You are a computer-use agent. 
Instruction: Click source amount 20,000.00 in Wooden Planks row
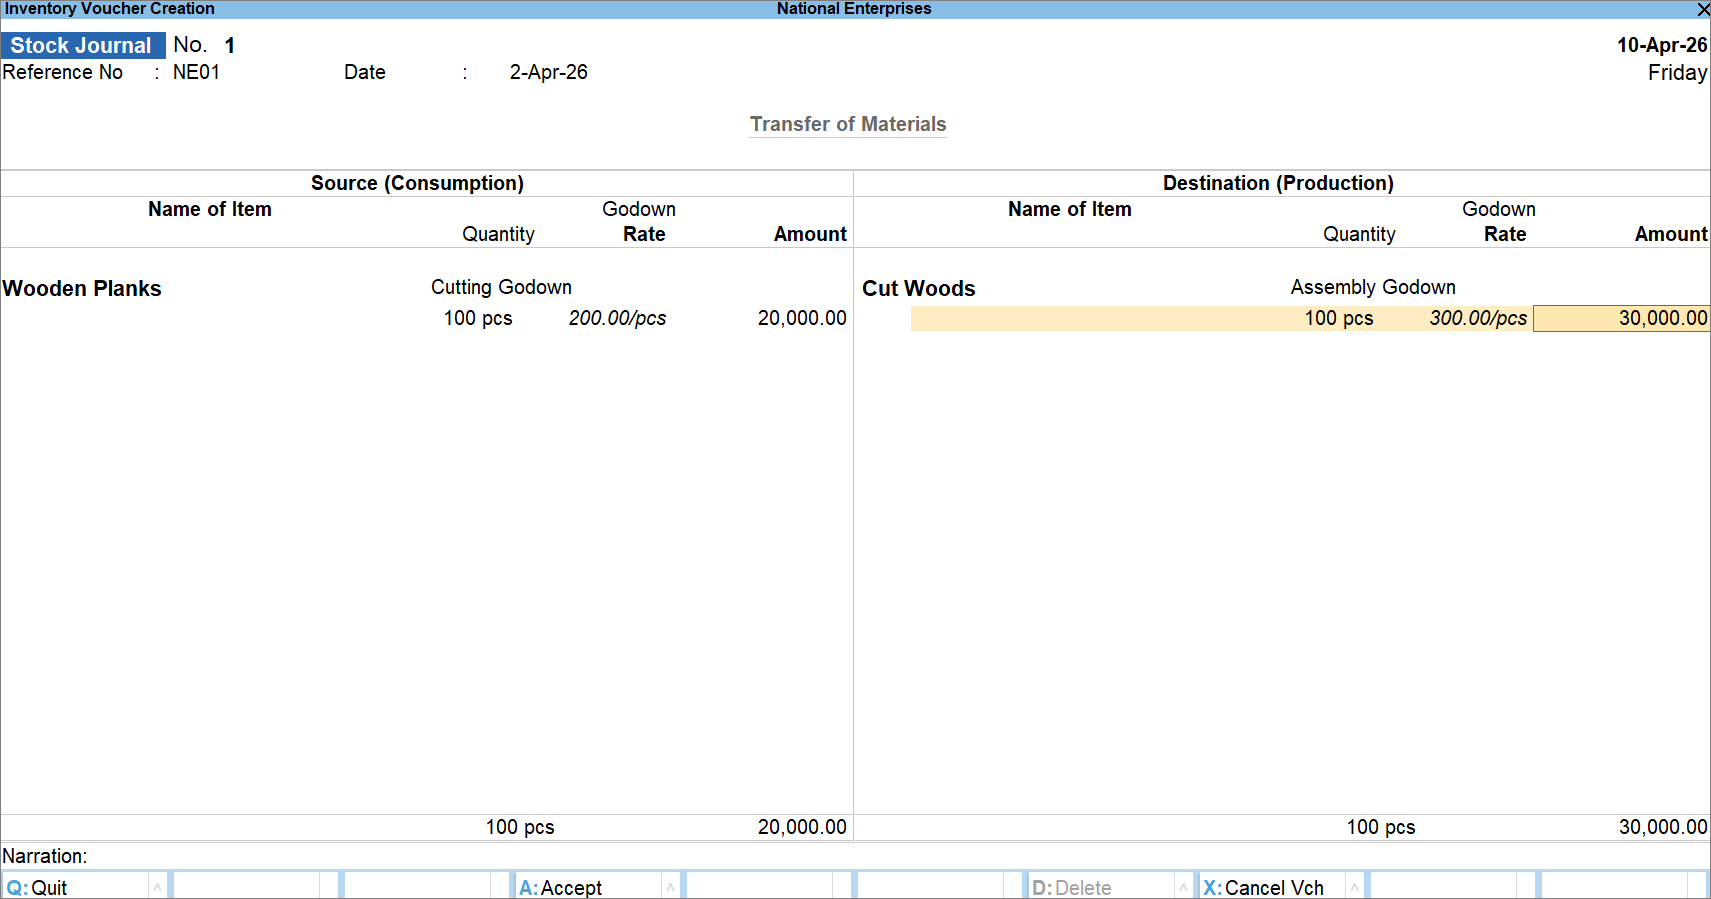click(802, 318)
